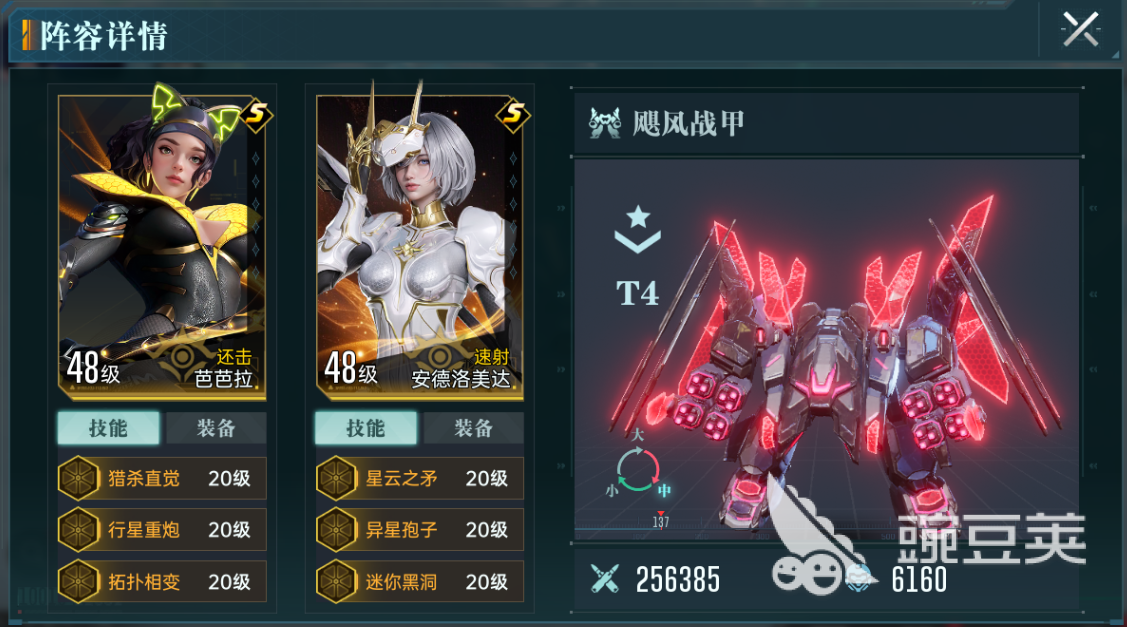The height and width of the screenshot is (627, 1127).
Task: Click the crossed swords combat power icon
Action: [x=604, y=579]
